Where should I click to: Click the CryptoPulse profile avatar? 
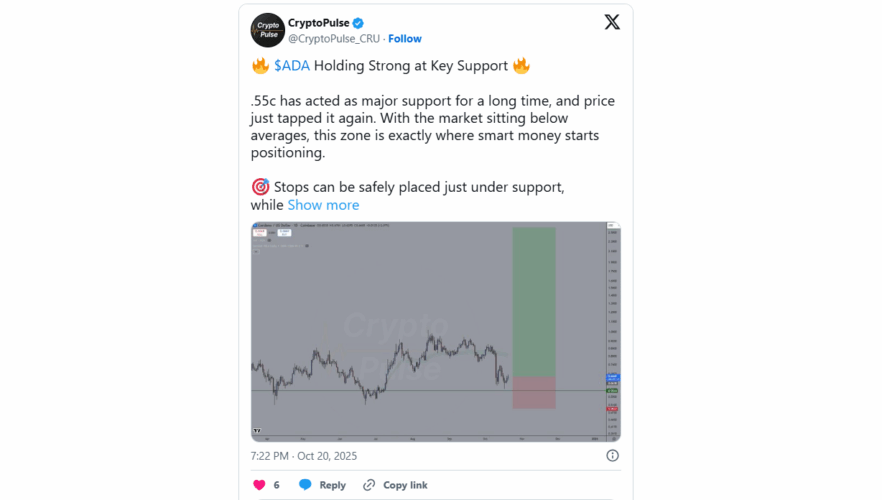click(267, 30)
